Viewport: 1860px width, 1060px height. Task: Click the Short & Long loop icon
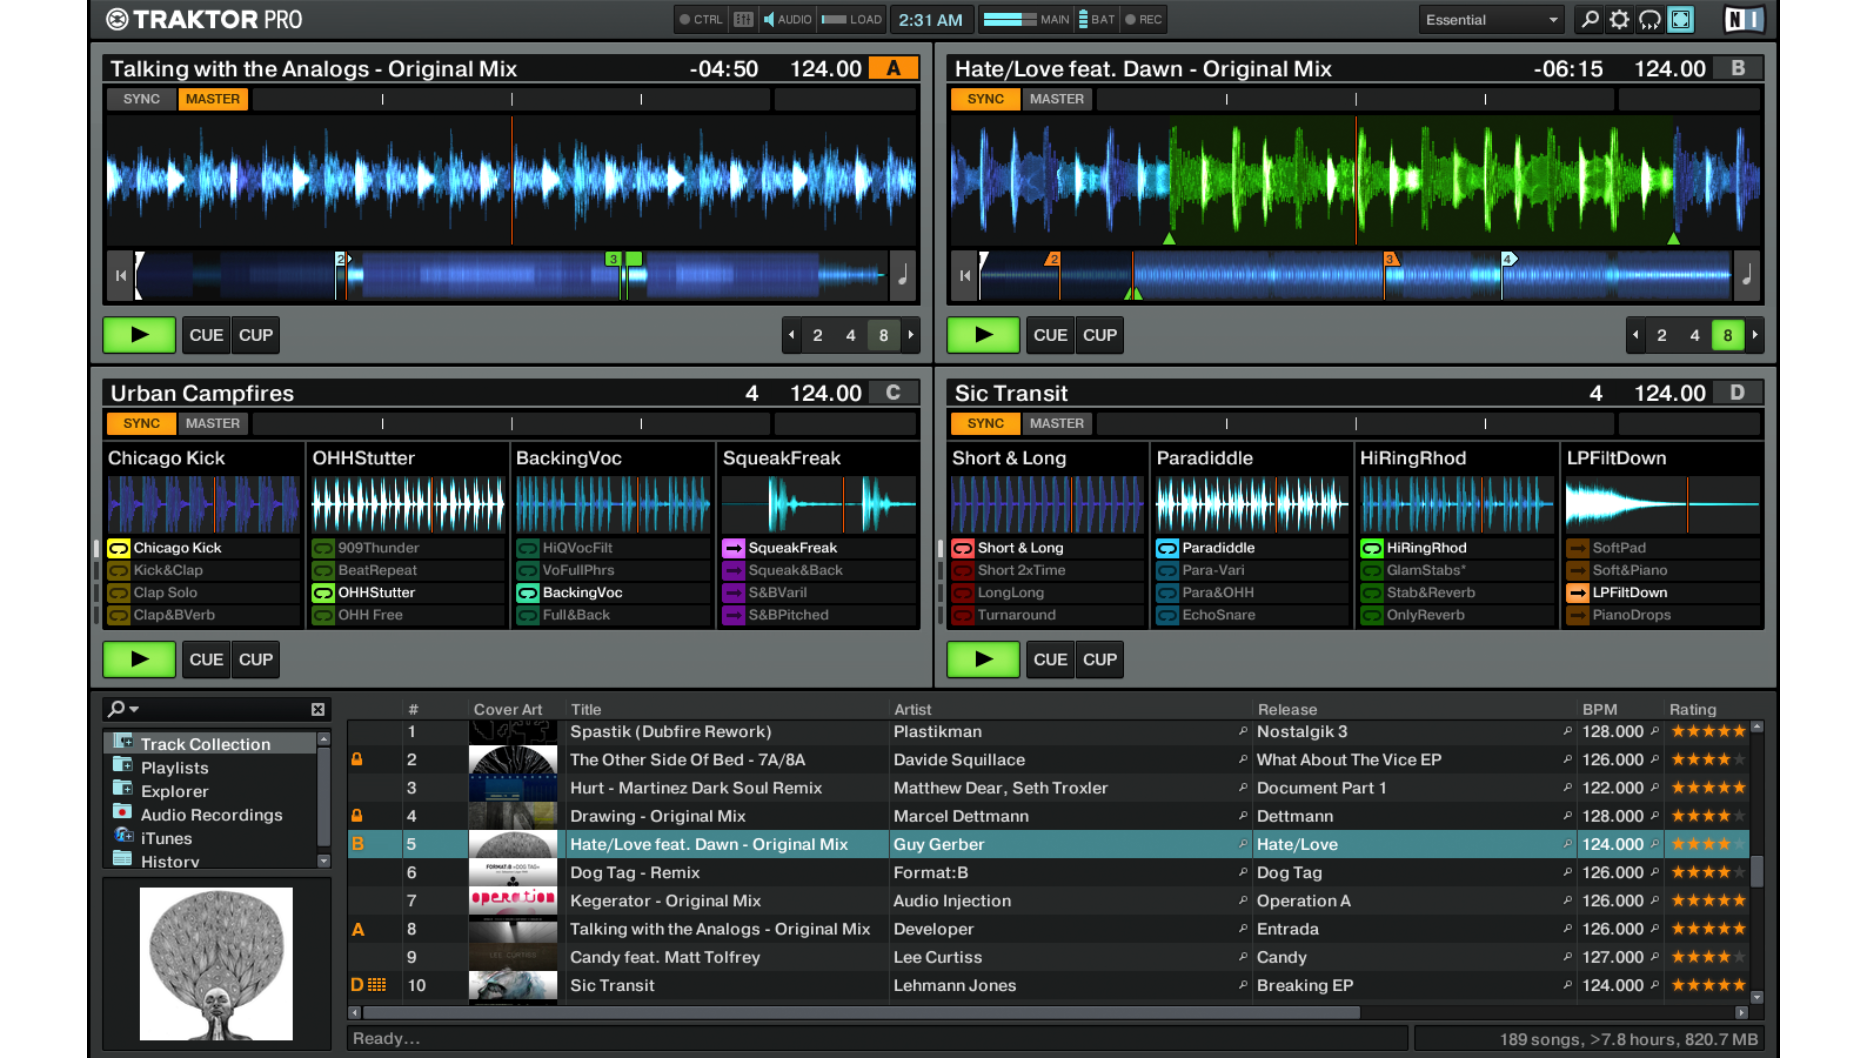962,548
